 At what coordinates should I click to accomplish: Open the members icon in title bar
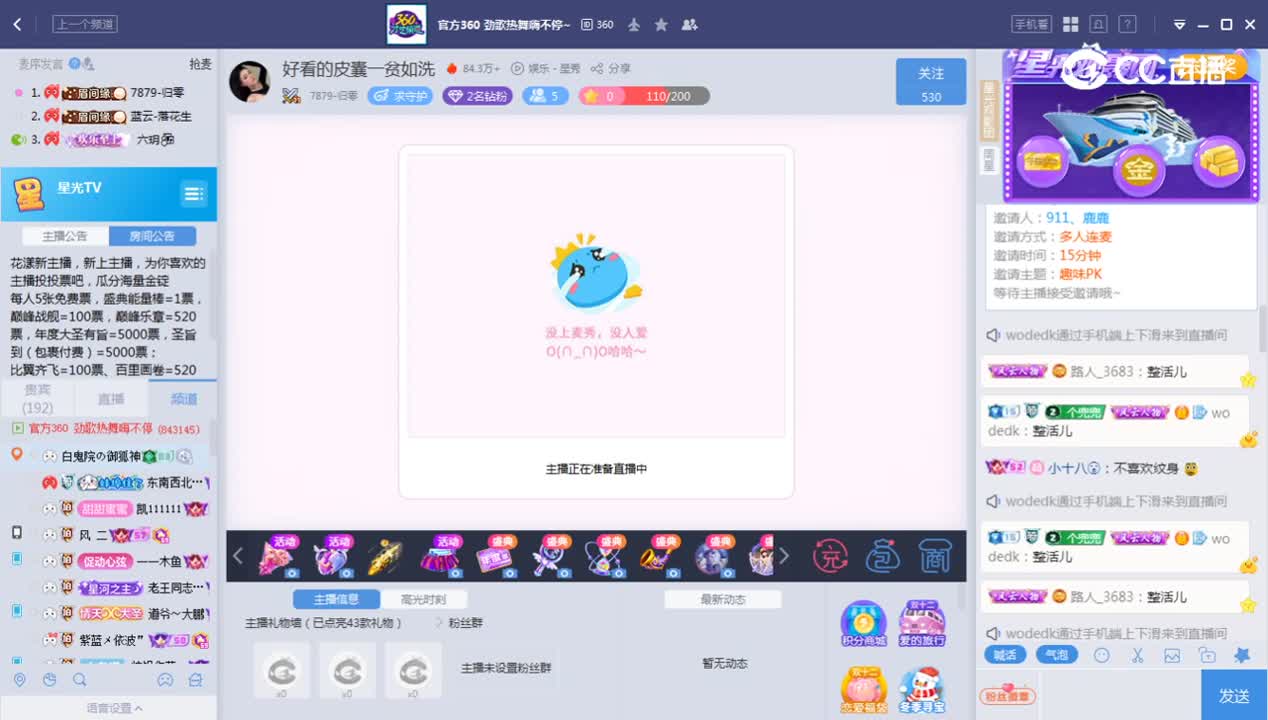tap(689, 24)
